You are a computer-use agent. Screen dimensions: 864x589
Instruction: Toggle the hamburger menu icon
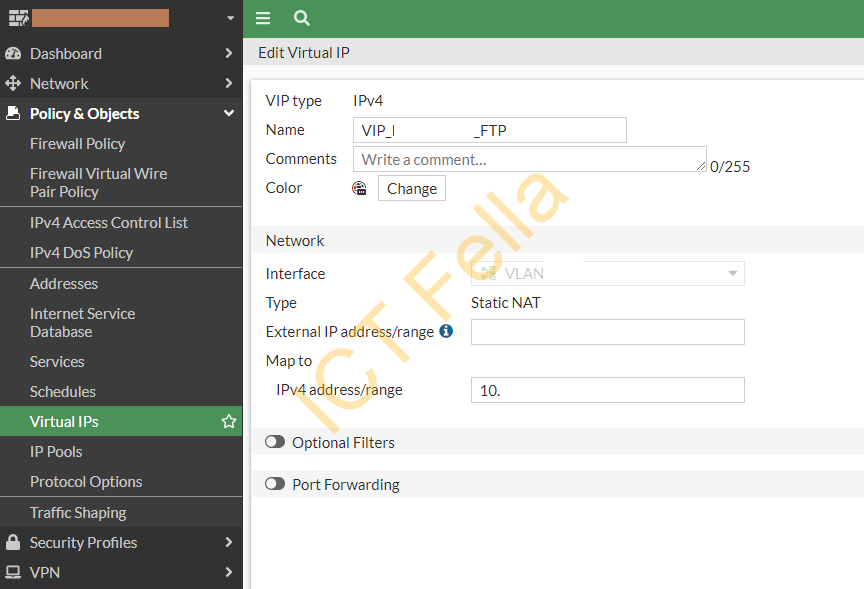coord(263,18)
